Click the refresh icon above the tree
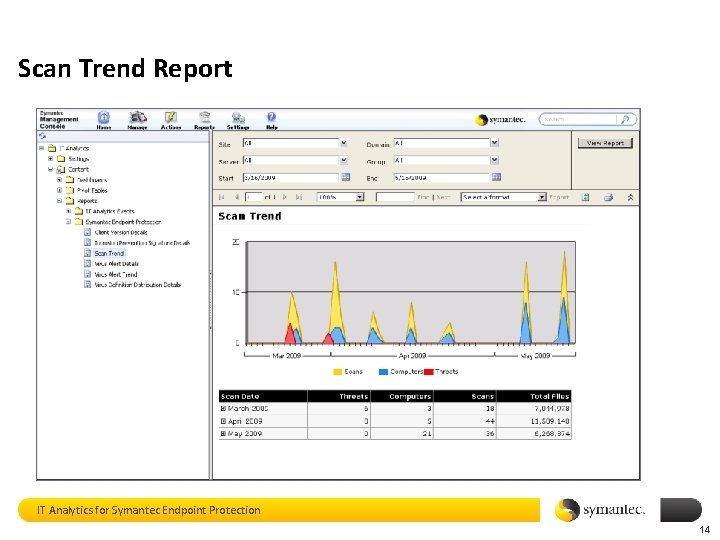Screen dimensions: 720x540 point(43,136)
